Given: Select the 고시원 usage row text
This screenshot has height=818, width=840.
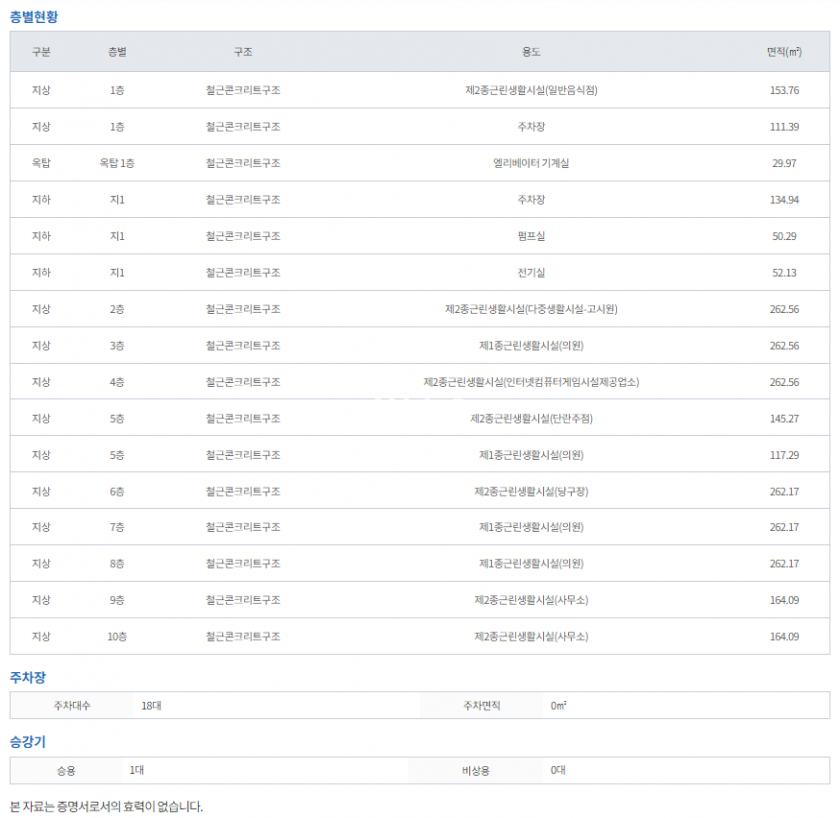Looking at the screenshot, I should coord(531,309).
